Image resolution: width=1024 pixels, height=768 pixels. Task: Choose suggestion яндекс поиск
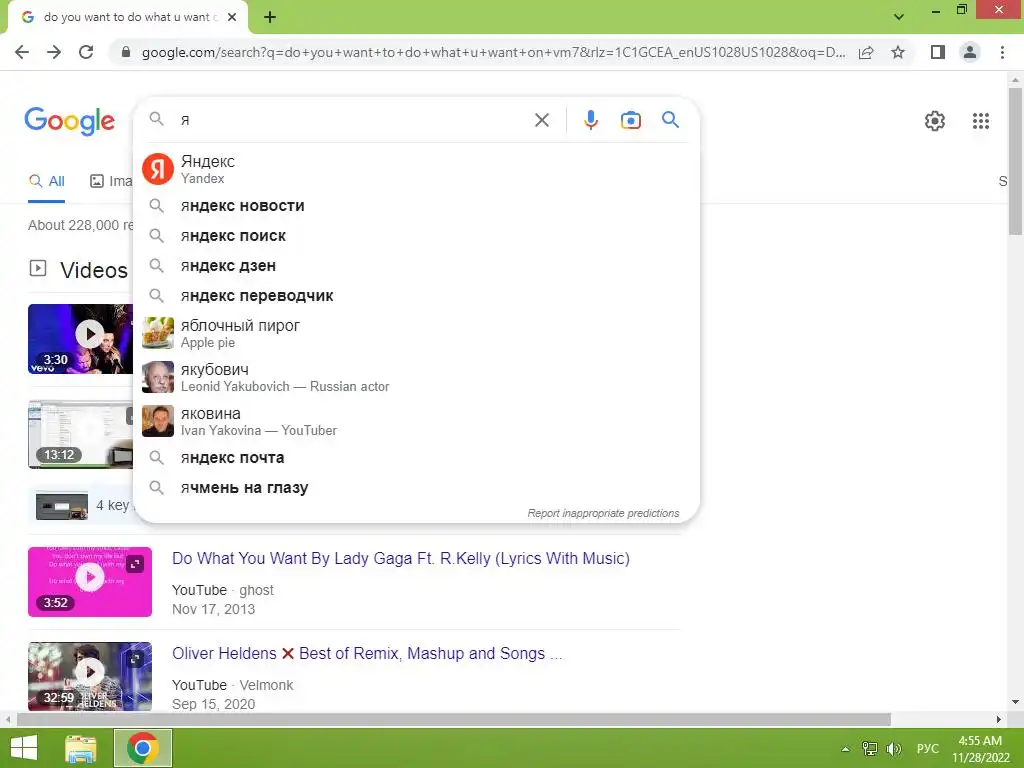[417, 236]
